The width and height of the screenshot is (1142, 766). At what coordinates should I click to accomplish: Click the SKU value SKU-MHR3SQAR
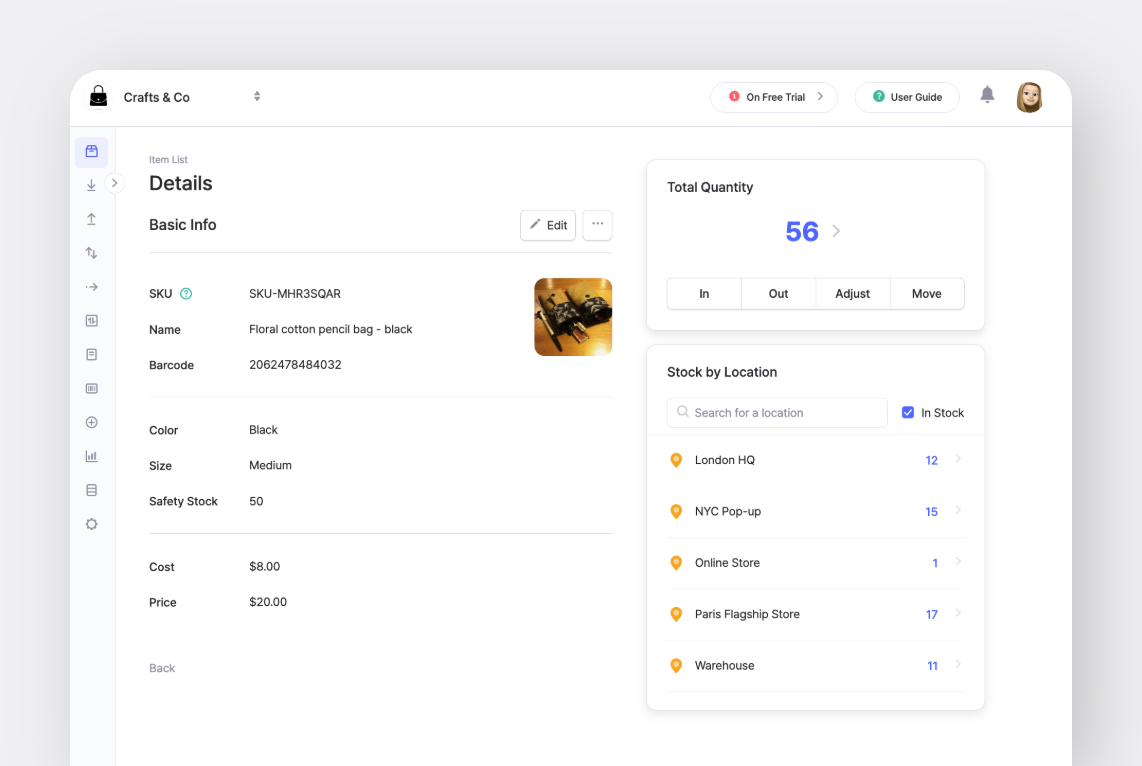(295, 293)
